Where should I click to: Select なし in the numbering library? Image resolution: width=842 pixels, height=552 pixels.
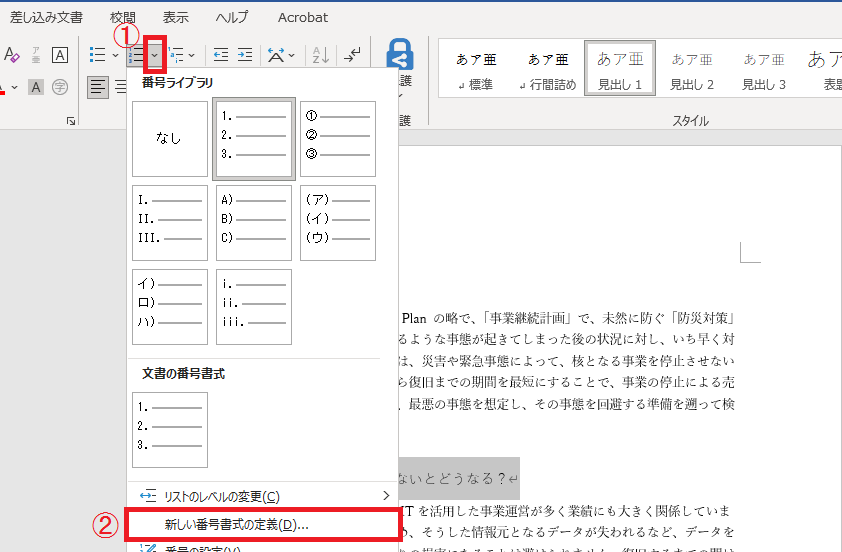170,139
